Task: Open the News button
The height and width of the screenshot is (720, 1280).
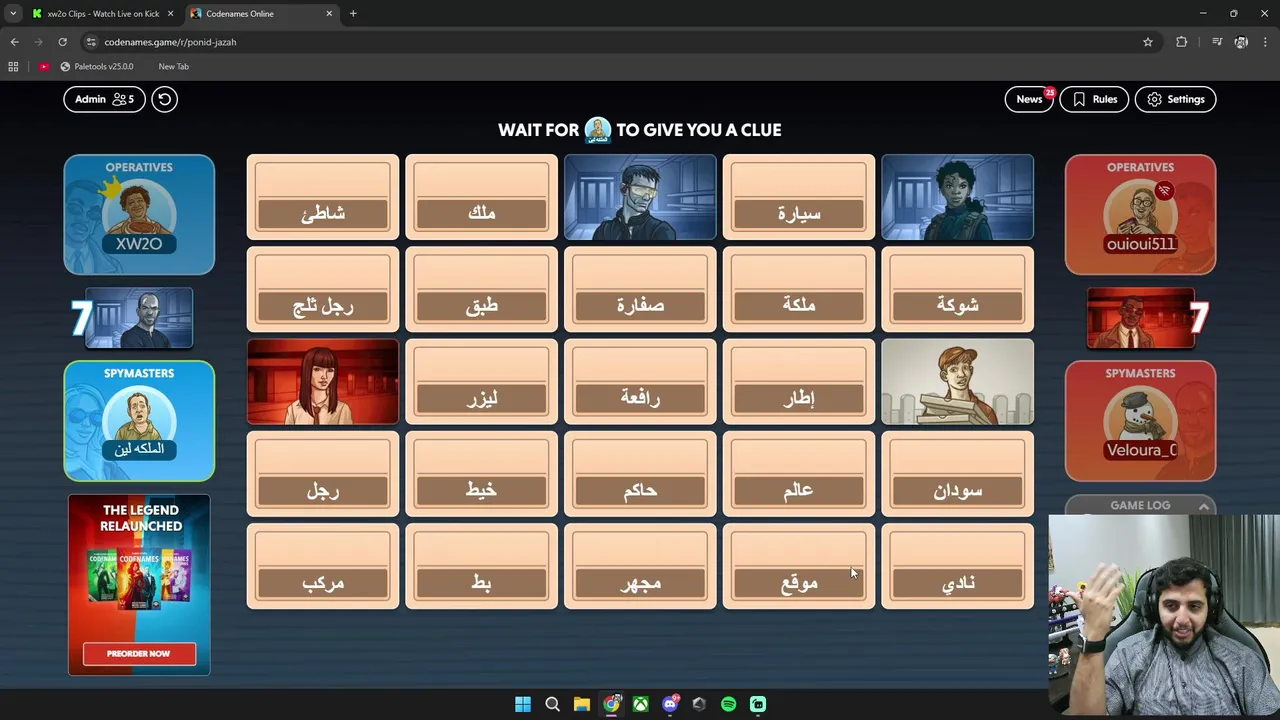Action: (x=1030, y=99)
